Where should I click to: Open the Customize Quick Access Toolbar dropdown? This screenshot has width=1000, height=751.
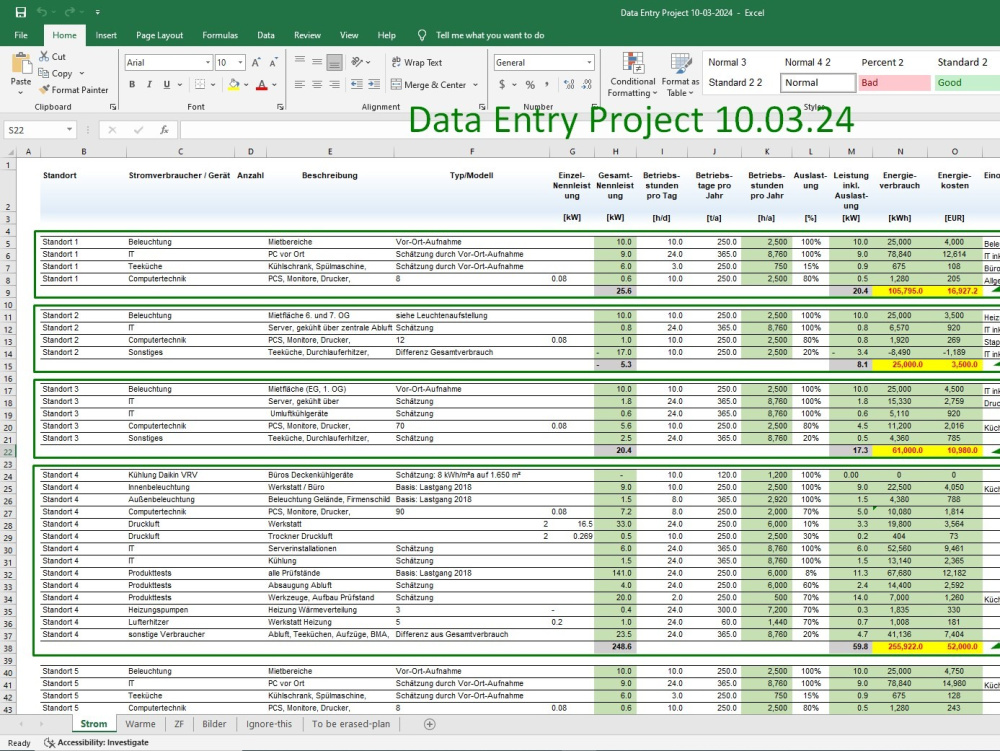pos(98,12)
